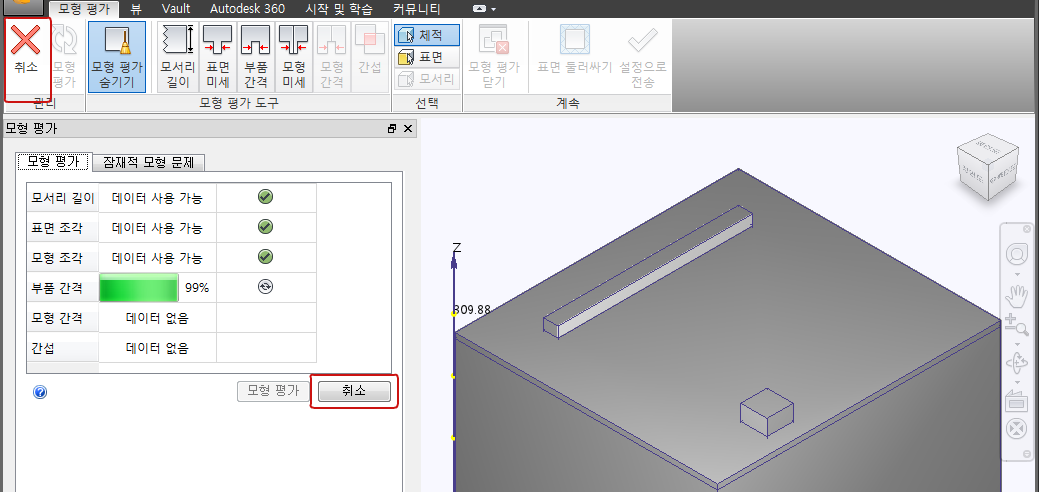
Task: Click the 부품 간격 row label
Action: (x=63, y=288)
